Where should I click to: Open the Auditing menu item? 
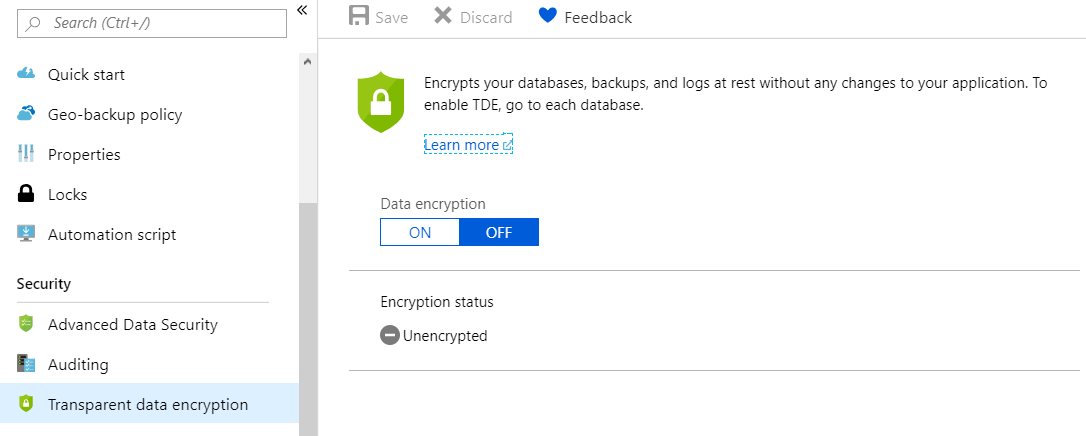click(78, 364)
